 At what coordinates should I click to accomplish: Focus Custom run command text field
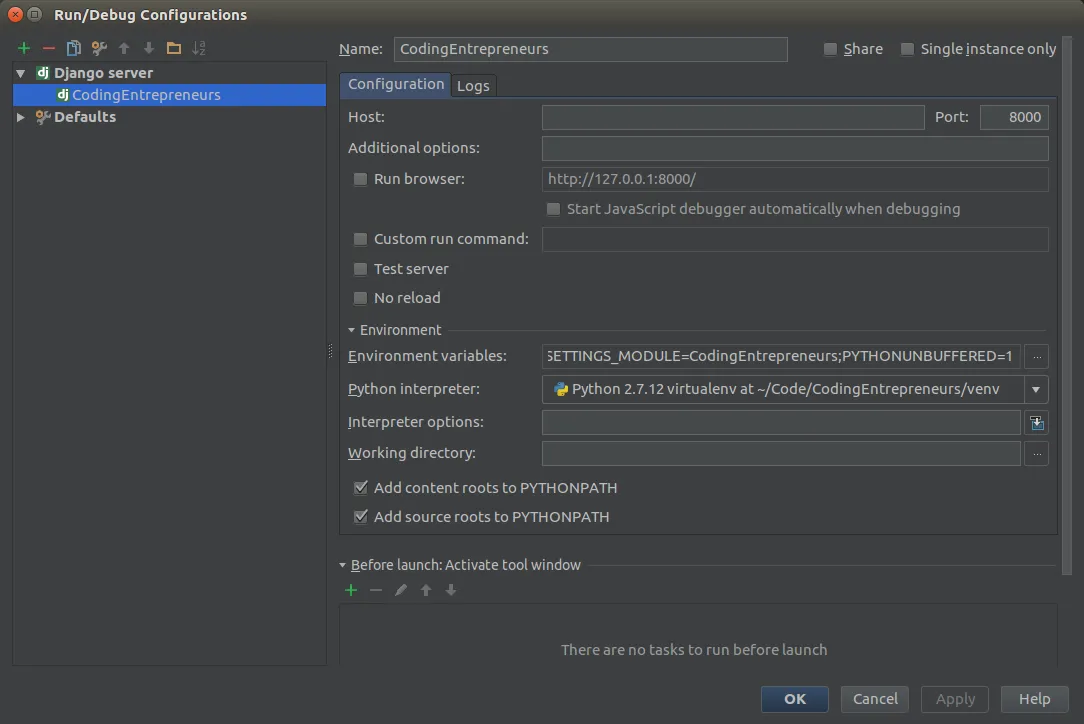795,239
